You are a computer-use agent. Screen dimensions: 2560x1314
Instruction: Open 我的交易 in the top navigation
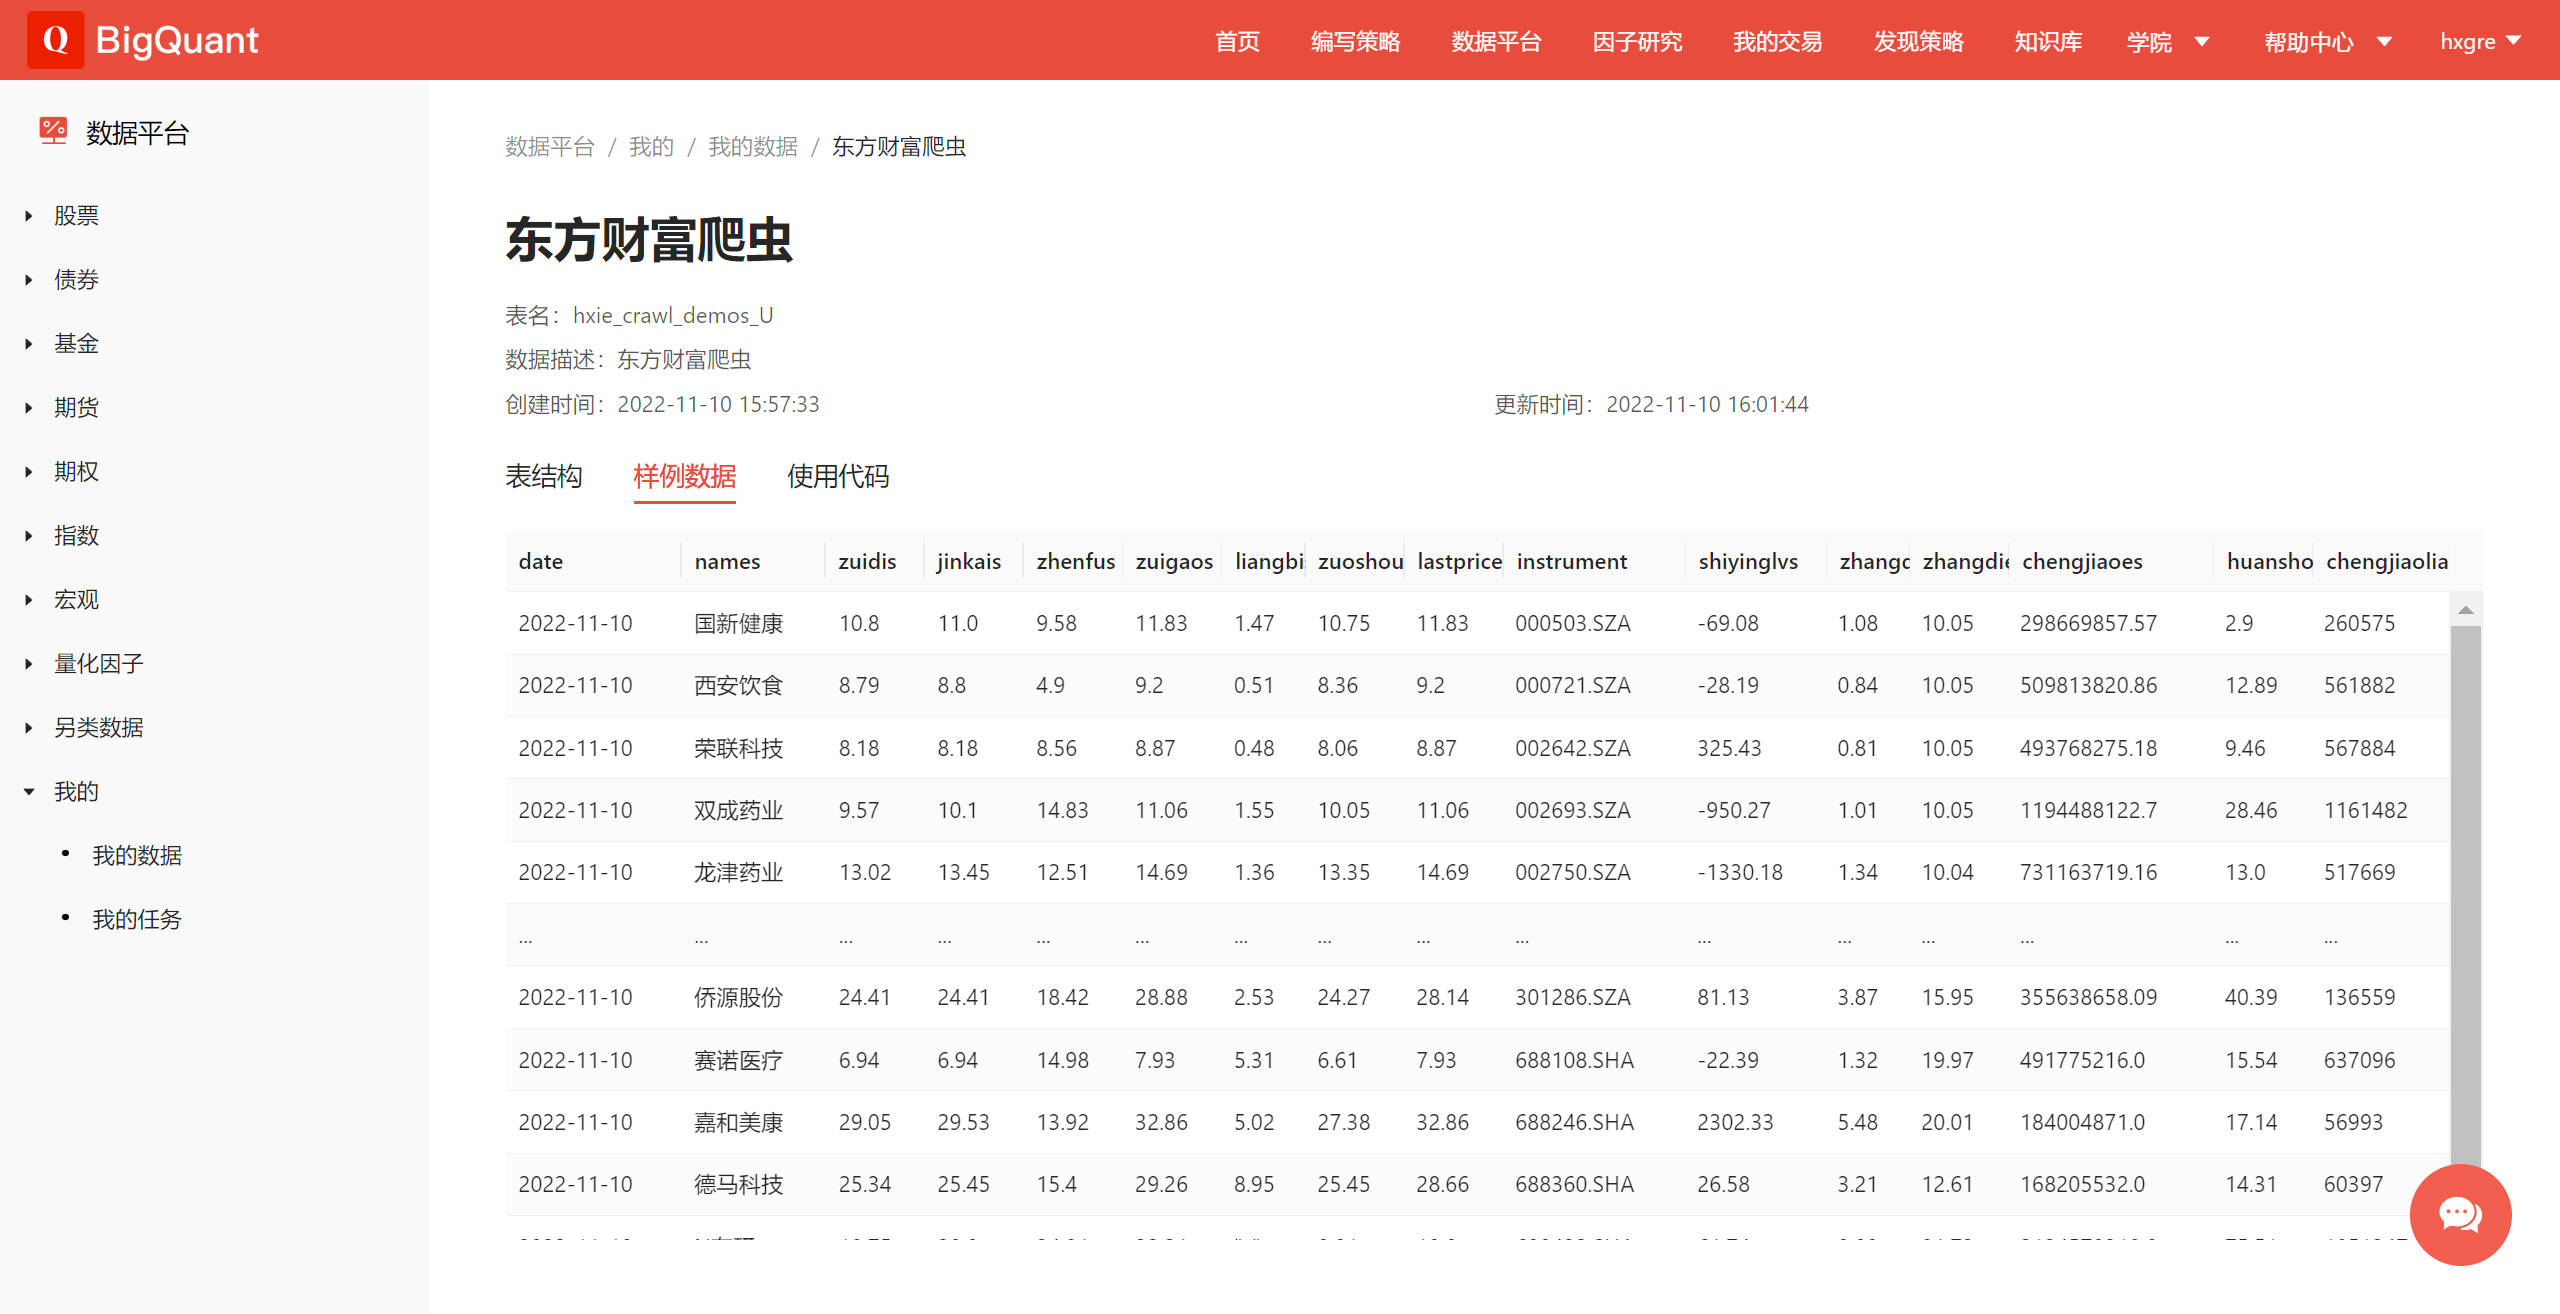[1777, 42]
